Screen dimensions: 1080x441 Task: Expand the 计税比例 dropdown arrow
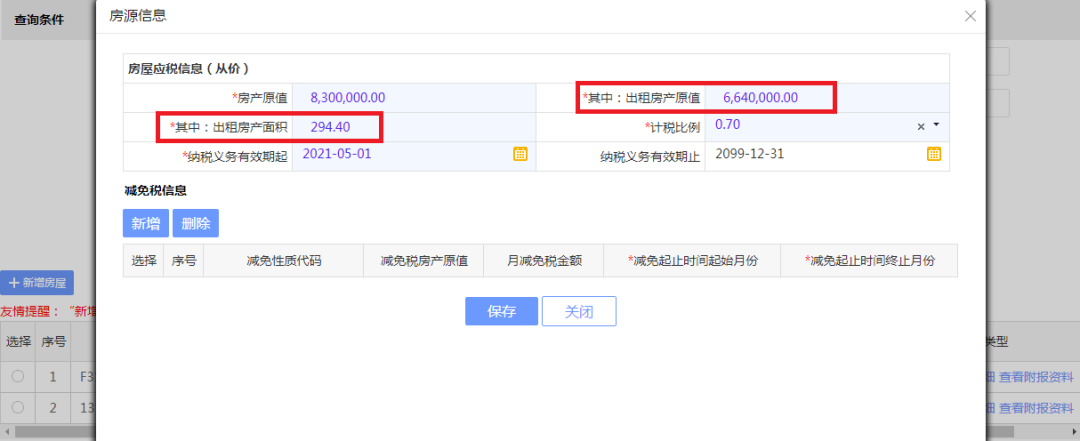(936, 125)
